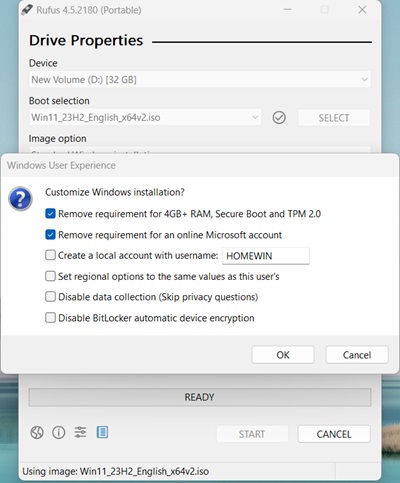Click the HOMEWIN username field
The image size is (400, 483).
(266, 256)
